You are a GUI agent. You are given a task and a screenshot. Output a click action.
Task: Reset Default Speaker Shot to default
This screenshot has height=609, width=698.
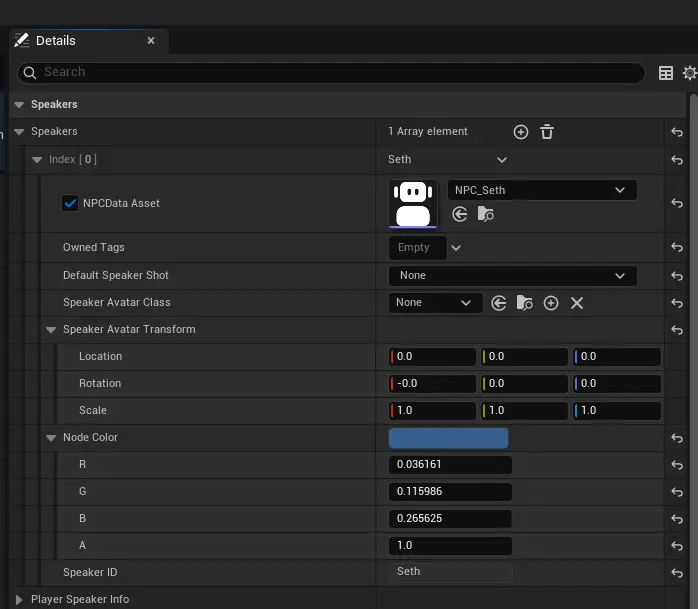click(677, 276)
